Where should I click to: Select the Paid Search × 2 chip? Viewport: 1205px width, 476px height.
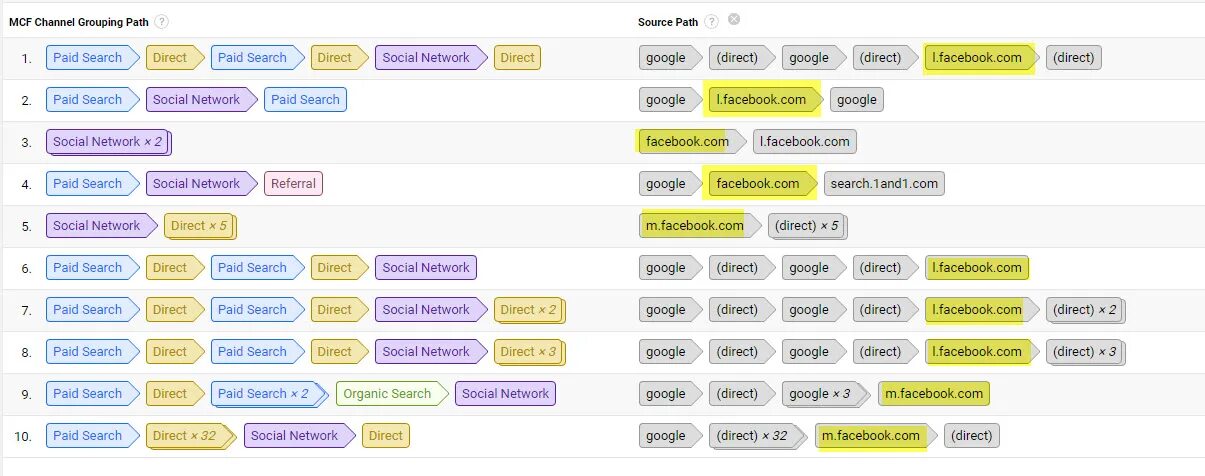264,394
